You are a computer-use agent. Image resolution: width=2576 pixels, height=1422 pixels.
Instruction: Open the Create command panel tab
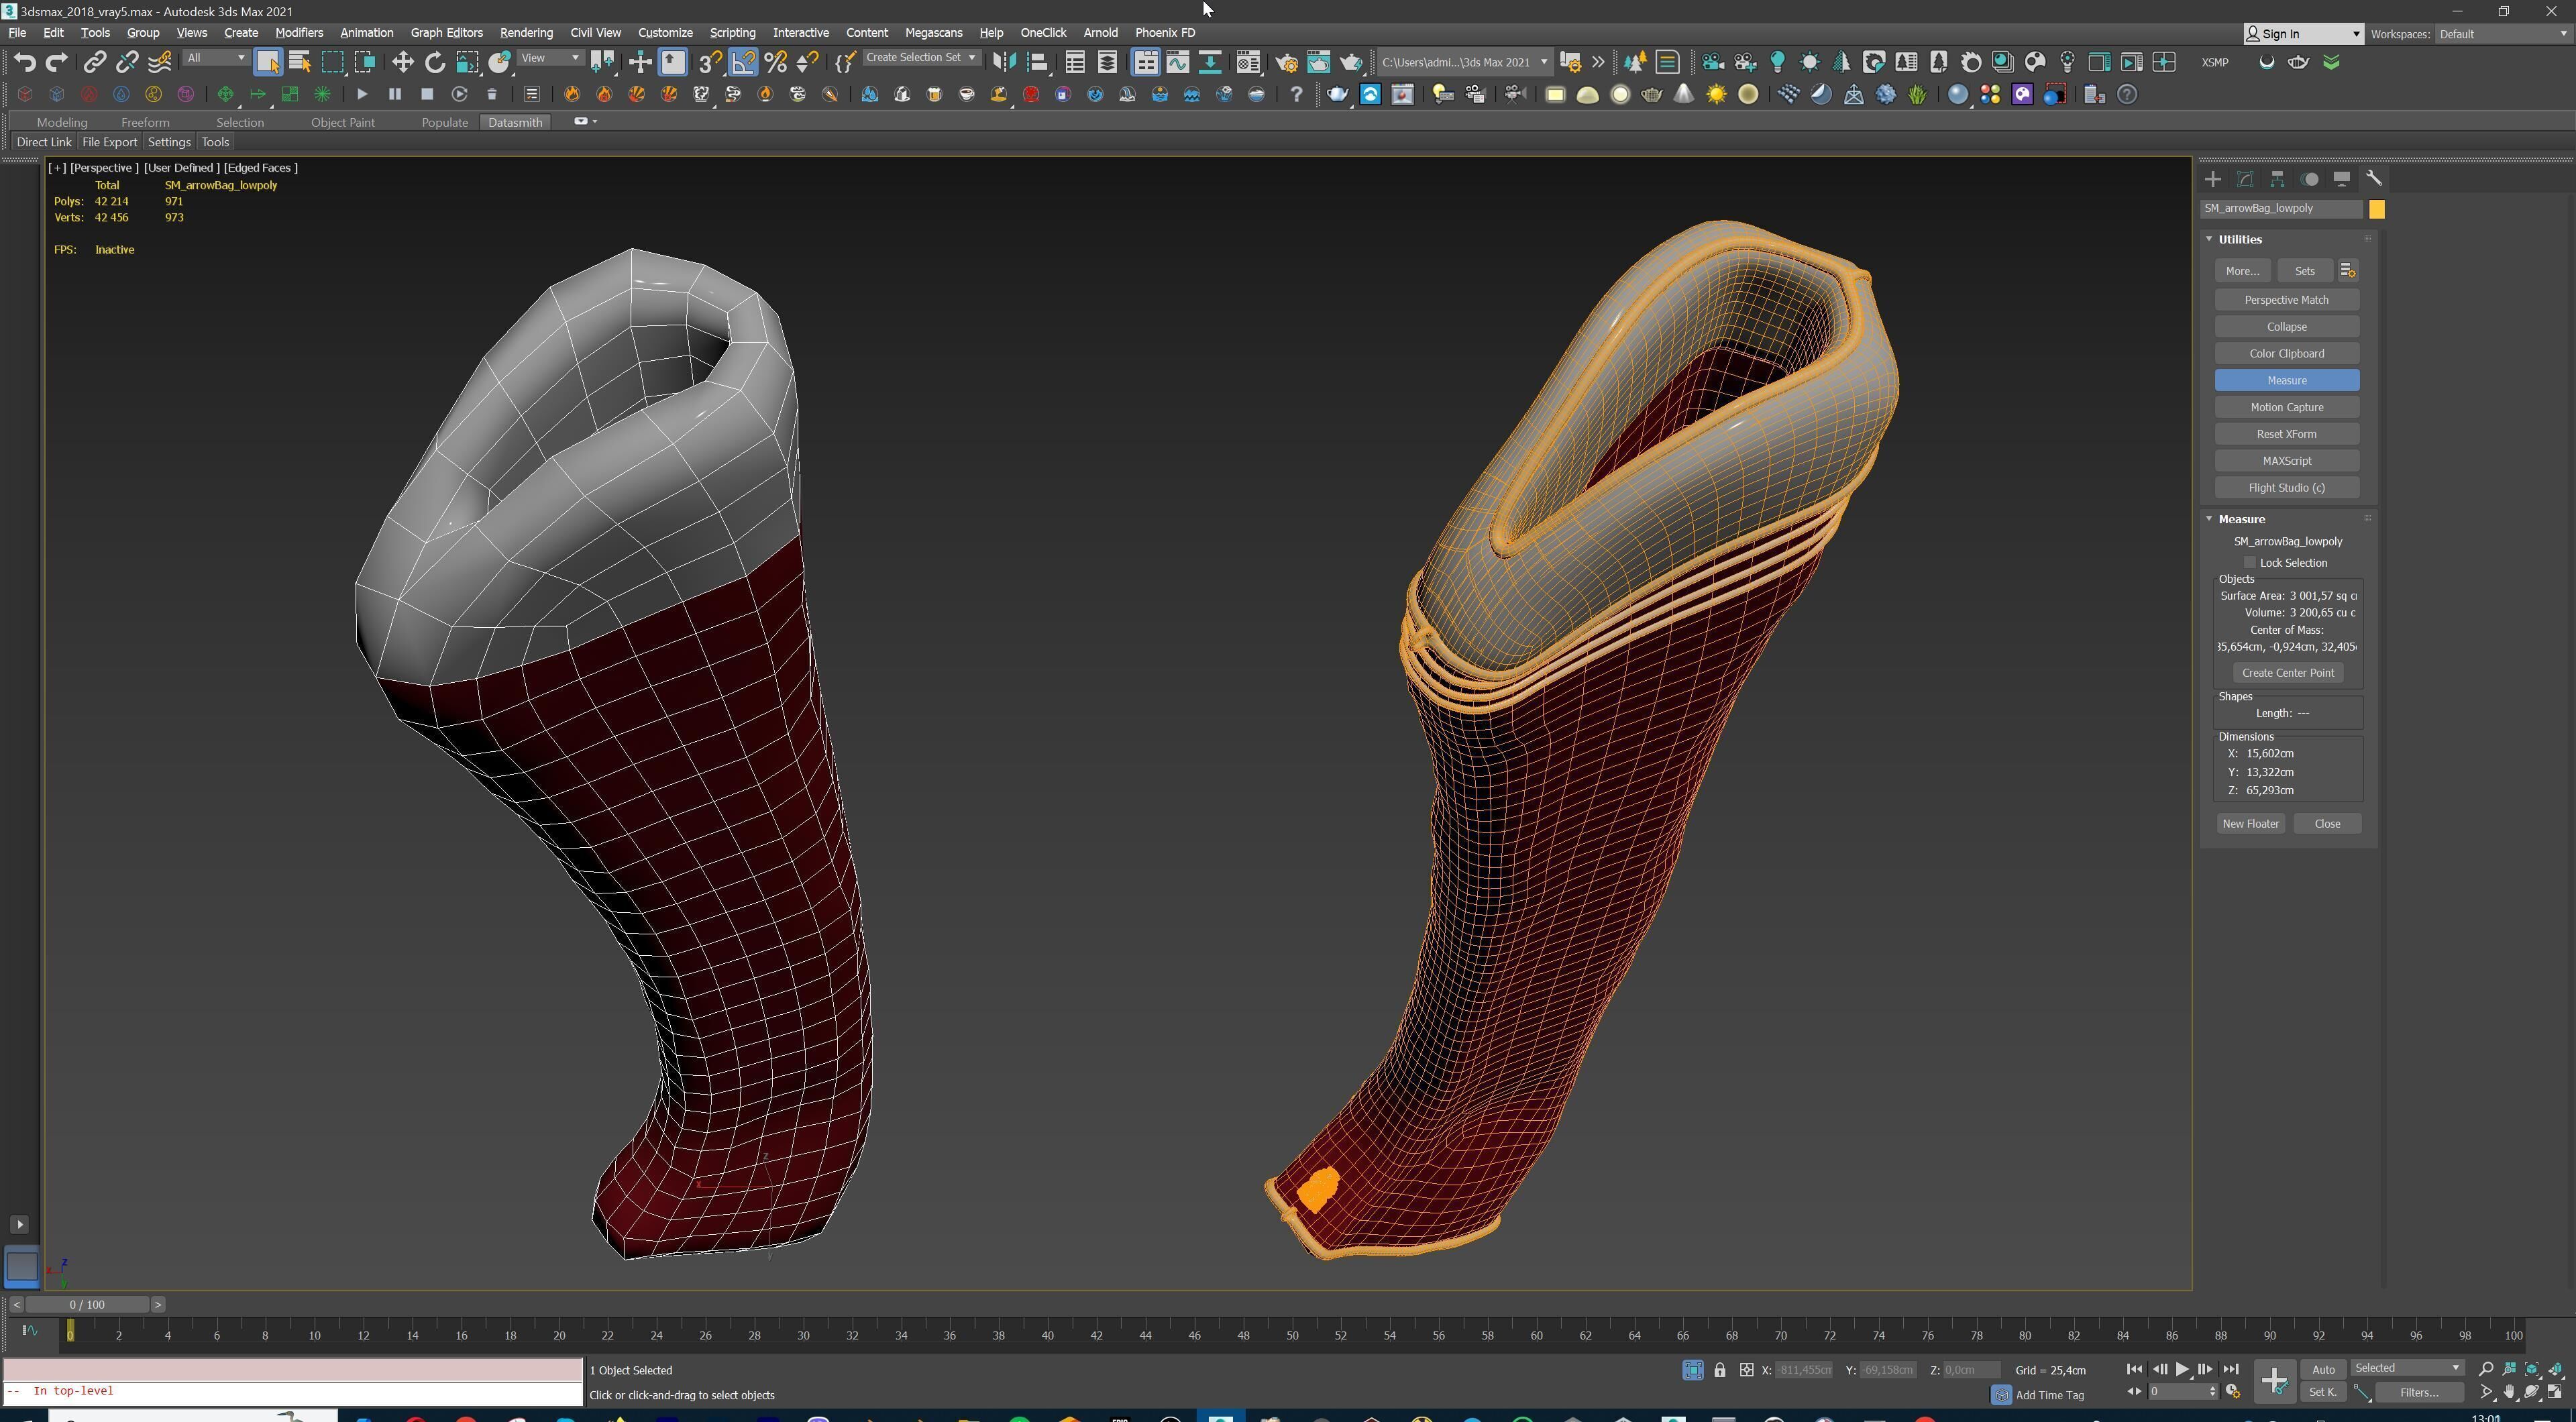pyautogui.click(x=2212, y=179)
